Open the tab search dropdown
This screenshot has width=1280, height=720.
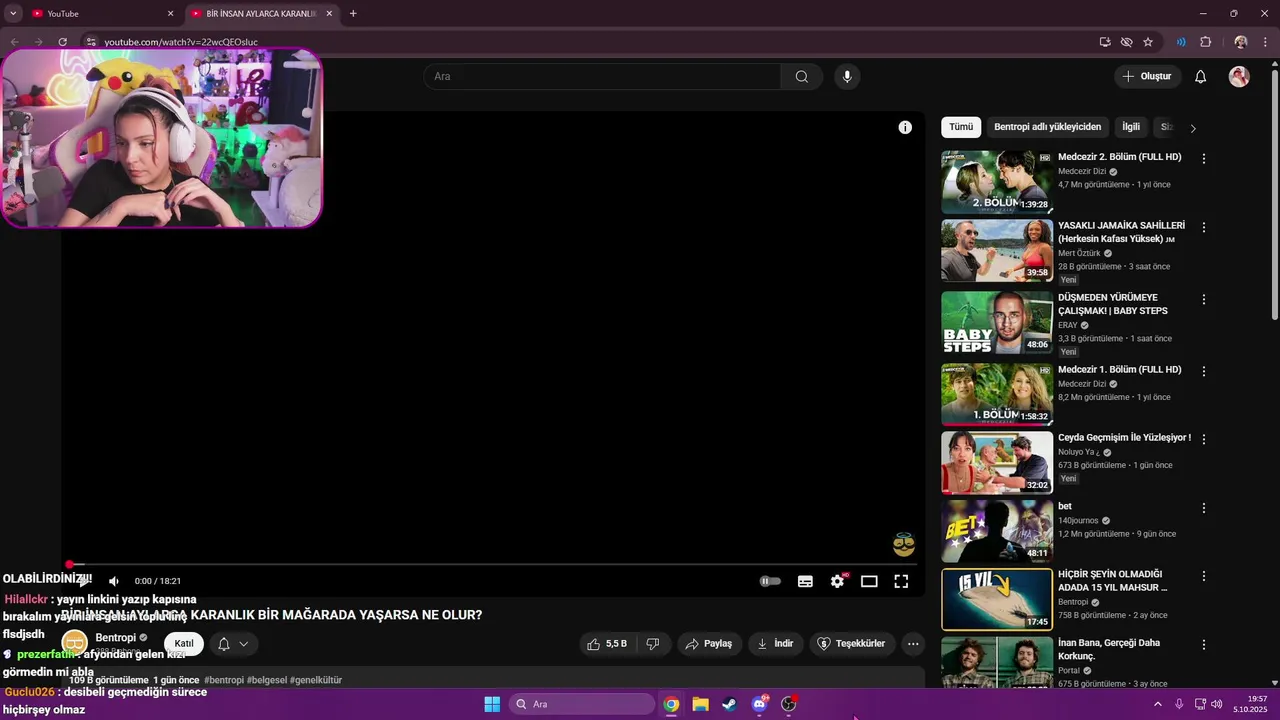coord(13,14)
